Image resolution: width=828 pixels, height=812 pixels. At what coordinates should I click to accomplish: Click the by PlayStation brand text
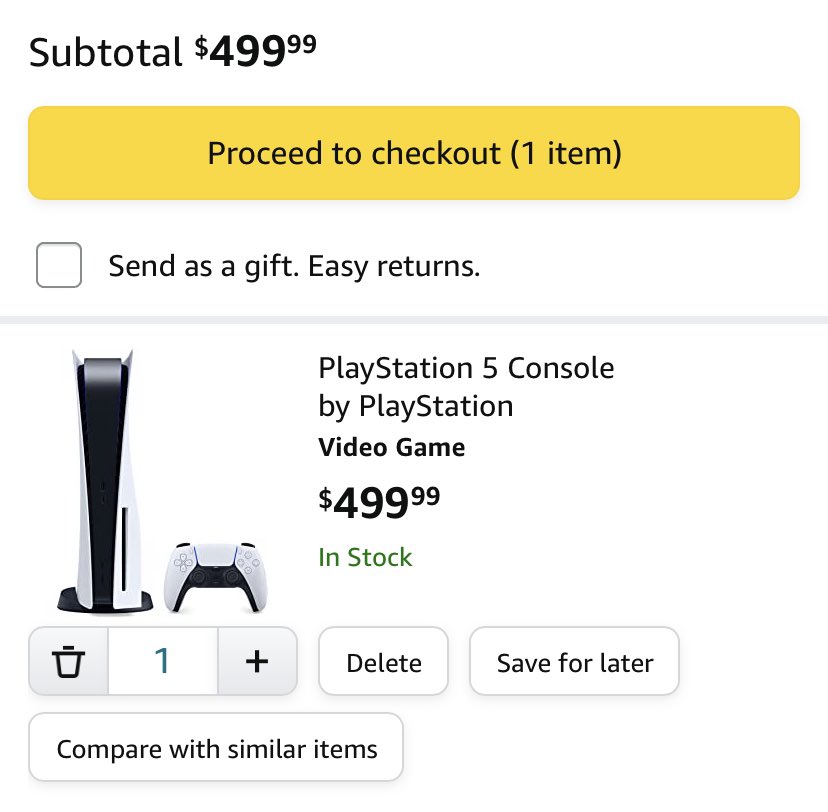416,407
